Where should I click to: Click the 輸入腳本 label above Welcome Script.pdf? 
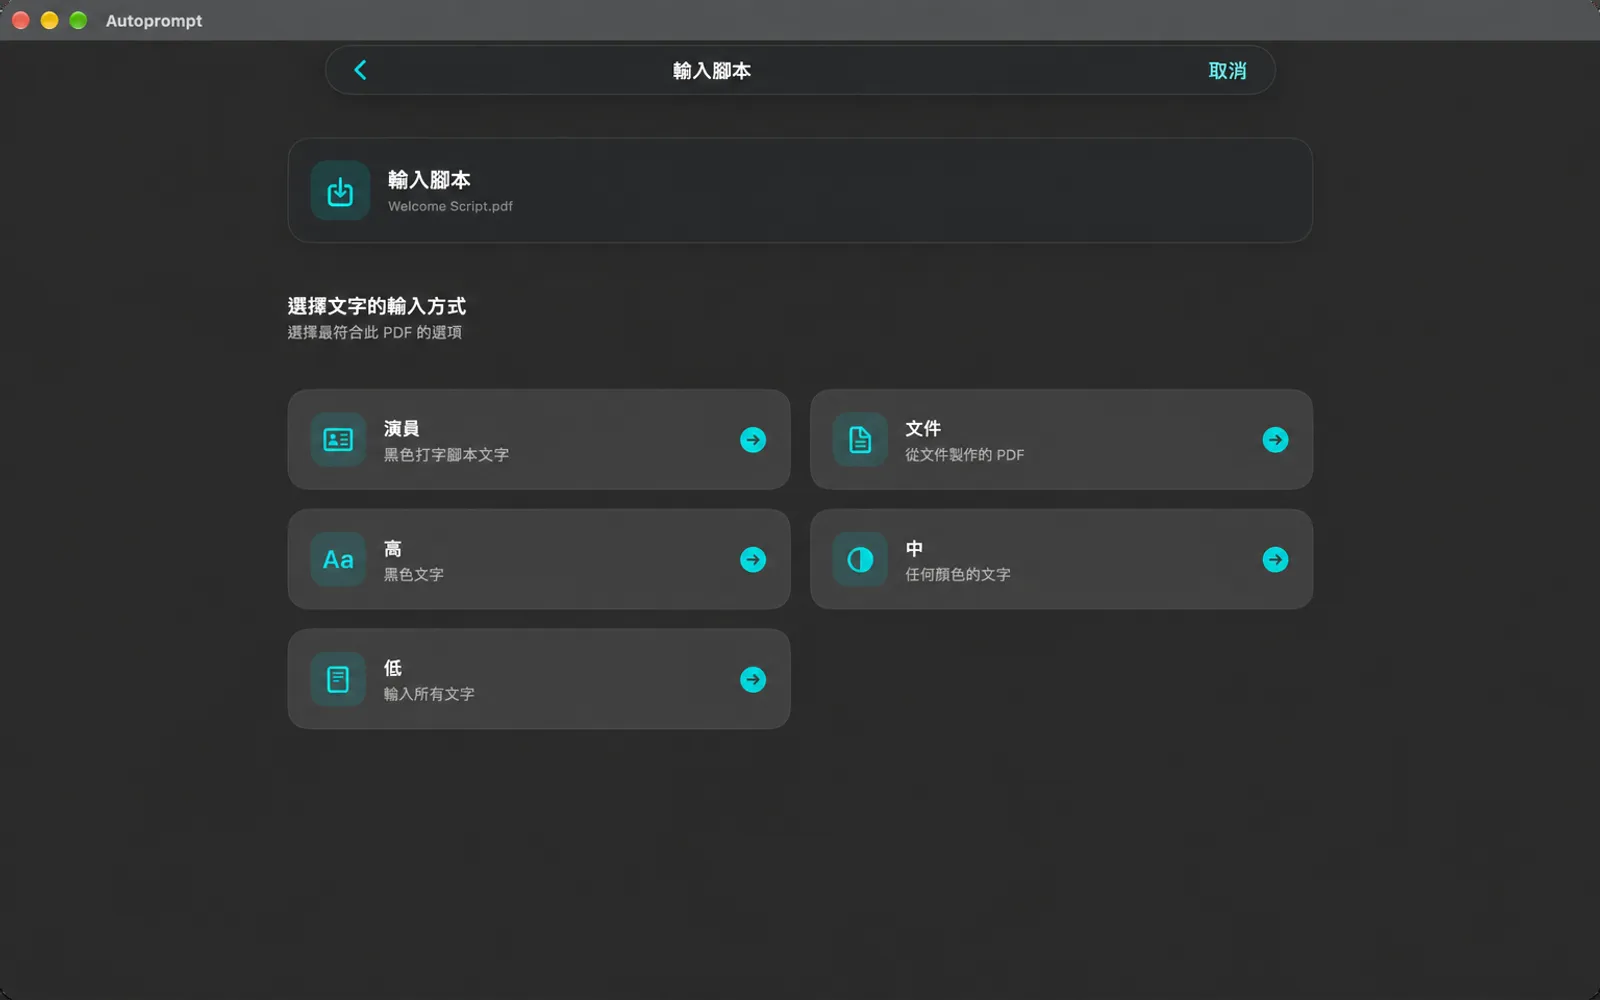click(429, 180)
